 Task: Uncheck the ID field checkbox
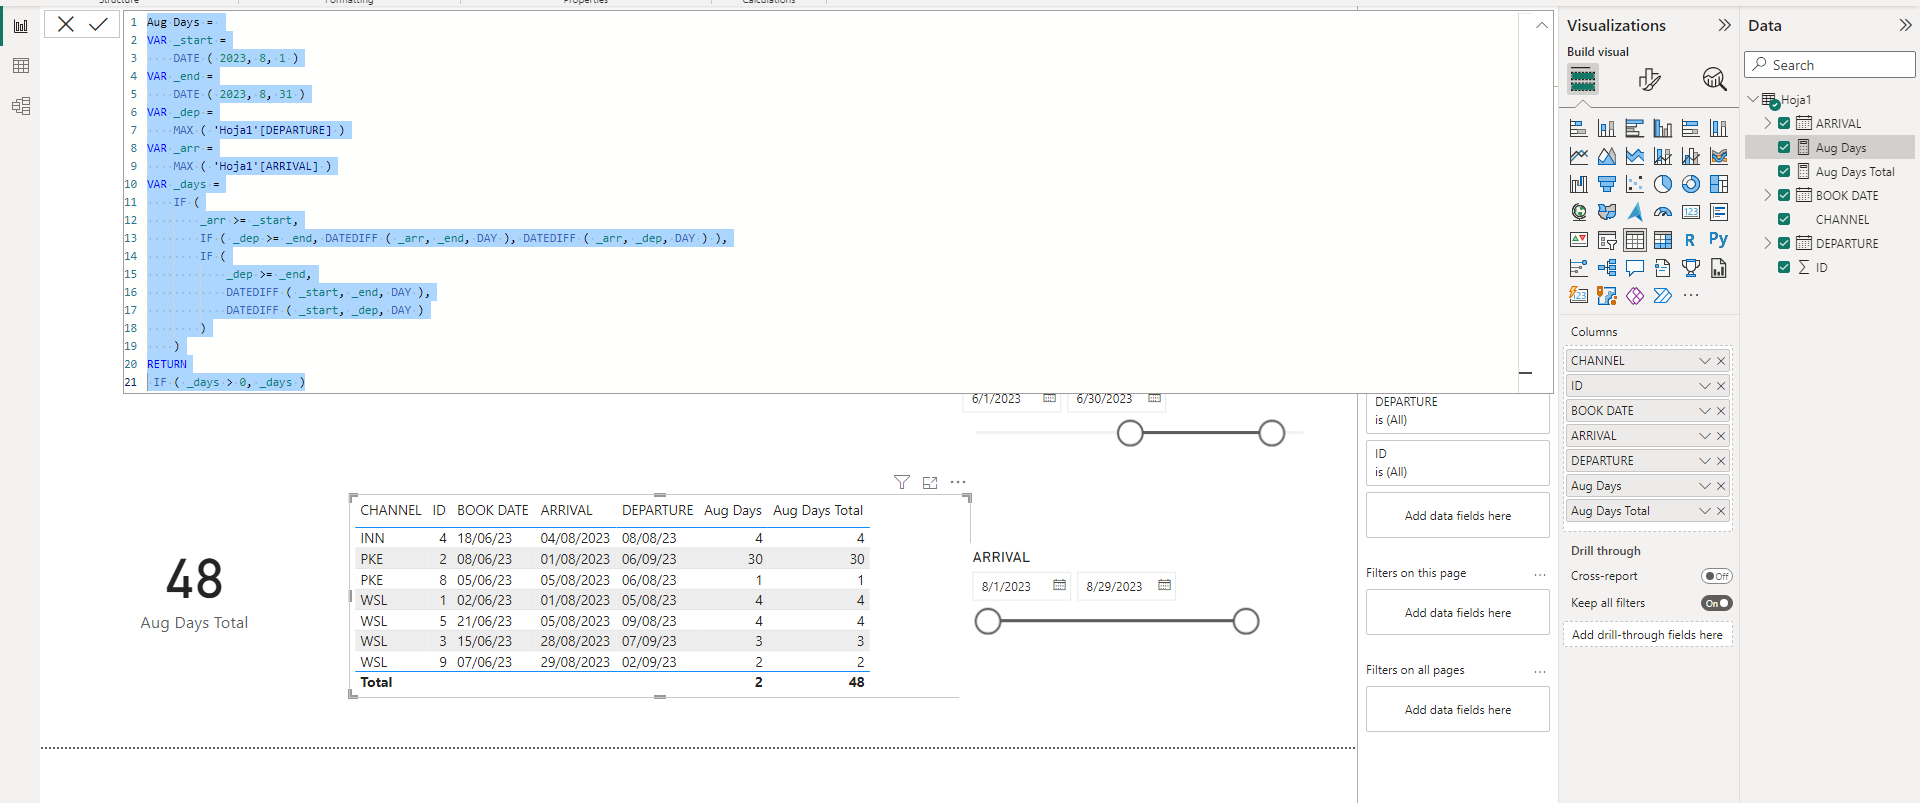click(x=1784, y=268)
